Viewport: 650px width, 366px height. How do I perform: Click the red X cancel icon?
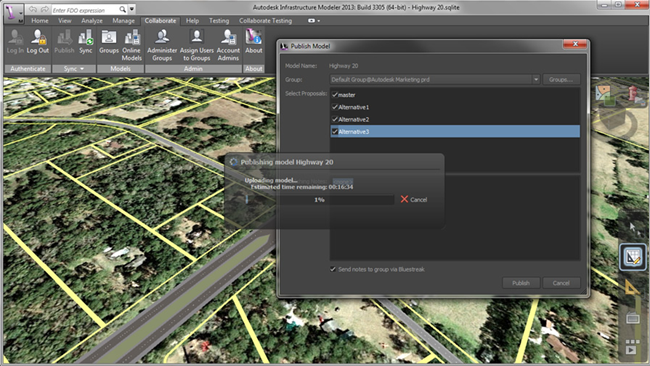click(x=405, y=199)
